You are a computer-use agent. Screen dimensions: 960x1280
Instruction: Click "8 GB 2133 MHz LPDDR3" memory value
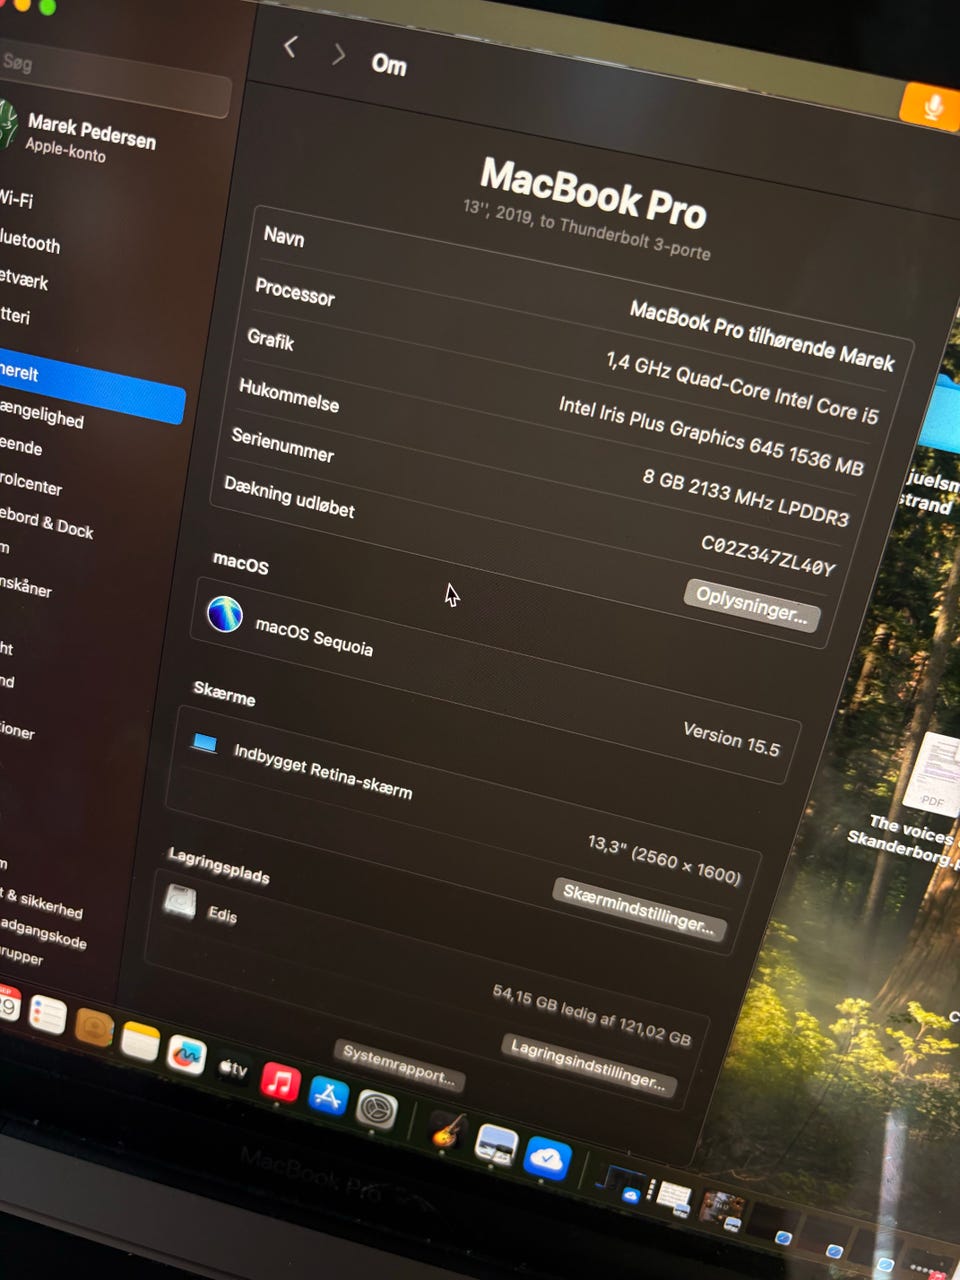(x=746, y=497)
